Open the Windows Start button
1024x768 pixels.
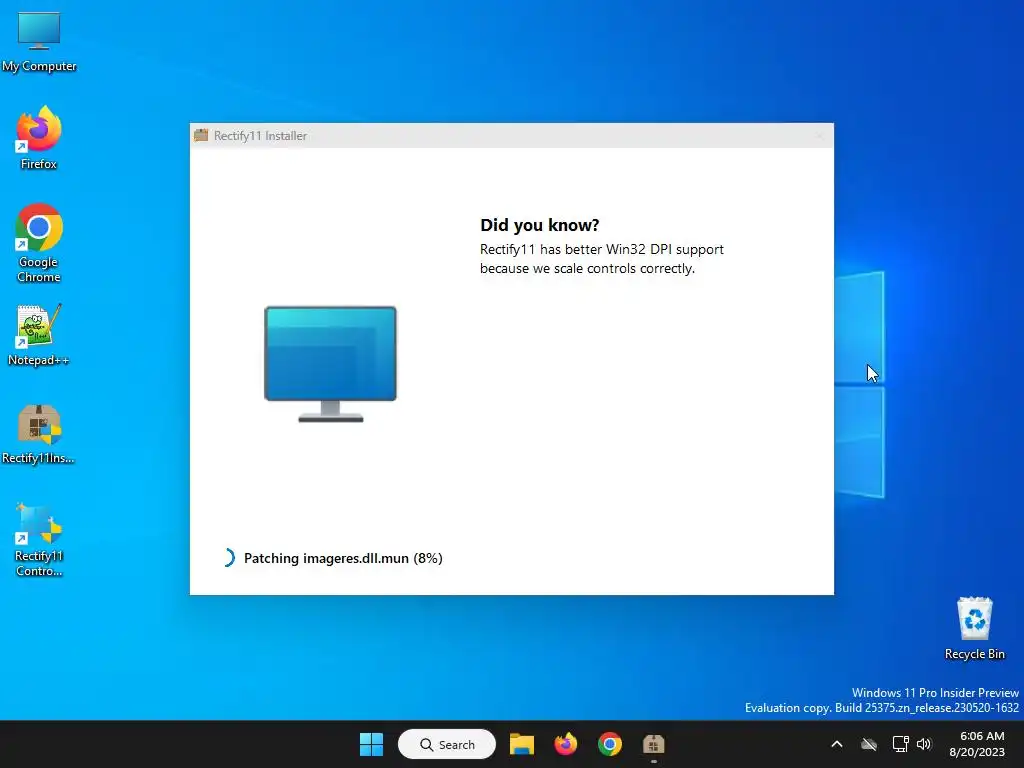[x=372, y=744]
